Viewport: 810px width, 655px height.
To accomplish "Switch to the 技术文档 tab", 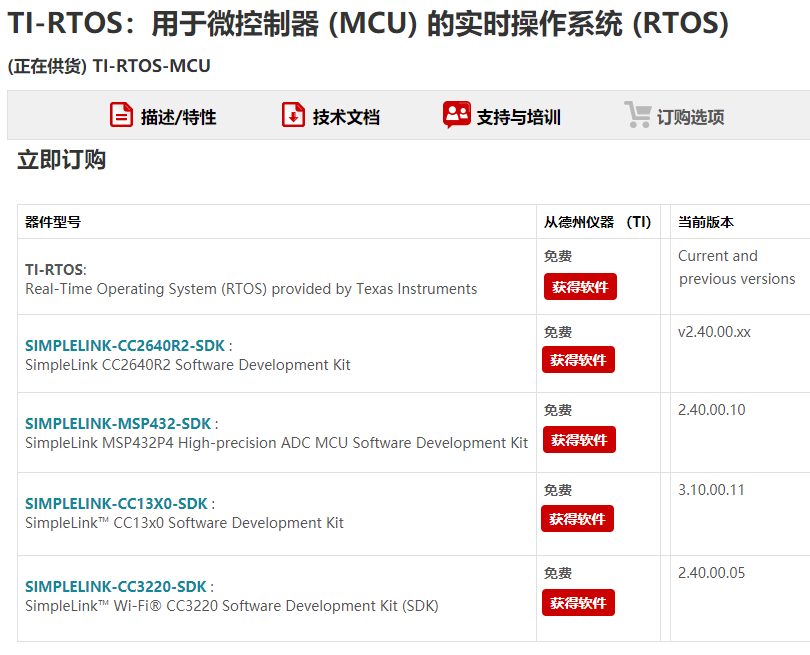I will (x=331, y=116).
